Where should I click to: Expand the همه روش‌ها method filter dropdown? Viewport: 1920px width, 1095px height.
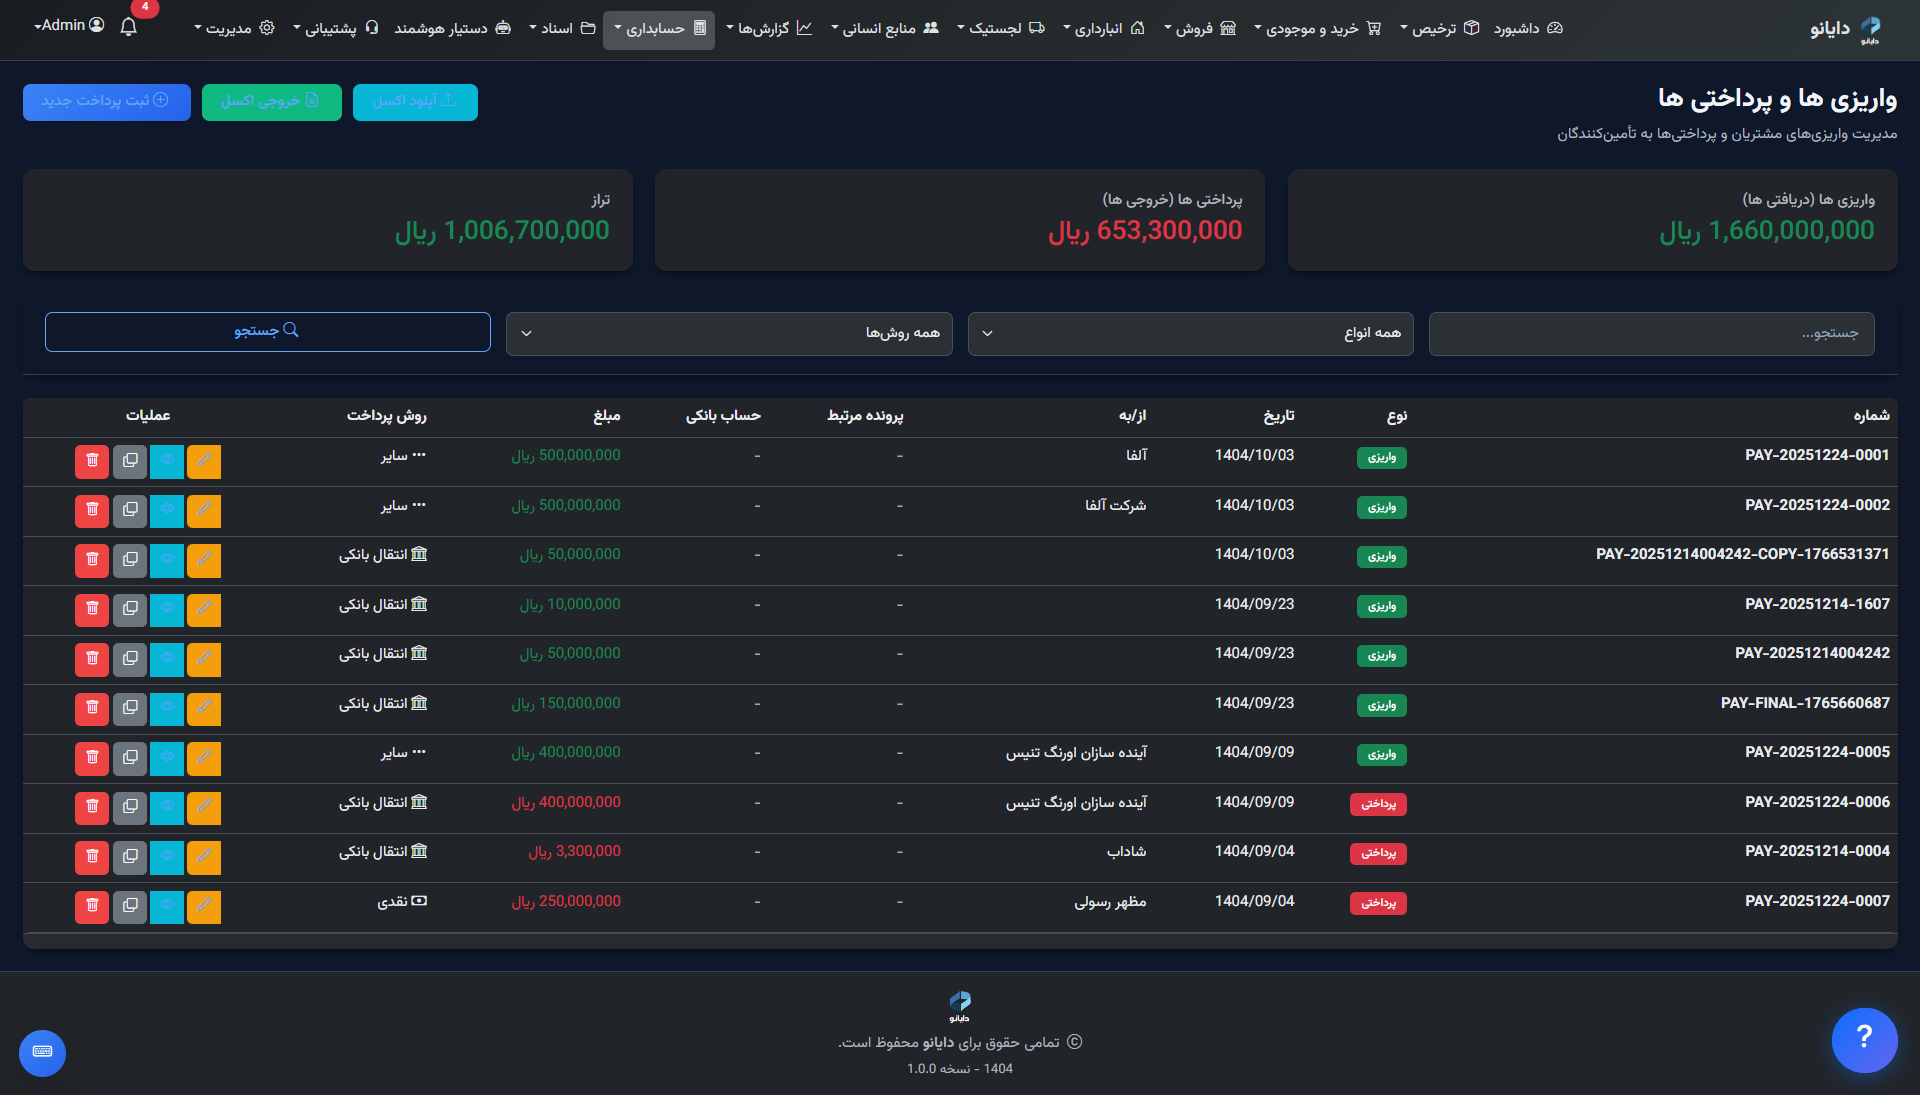tap(729, 333)
